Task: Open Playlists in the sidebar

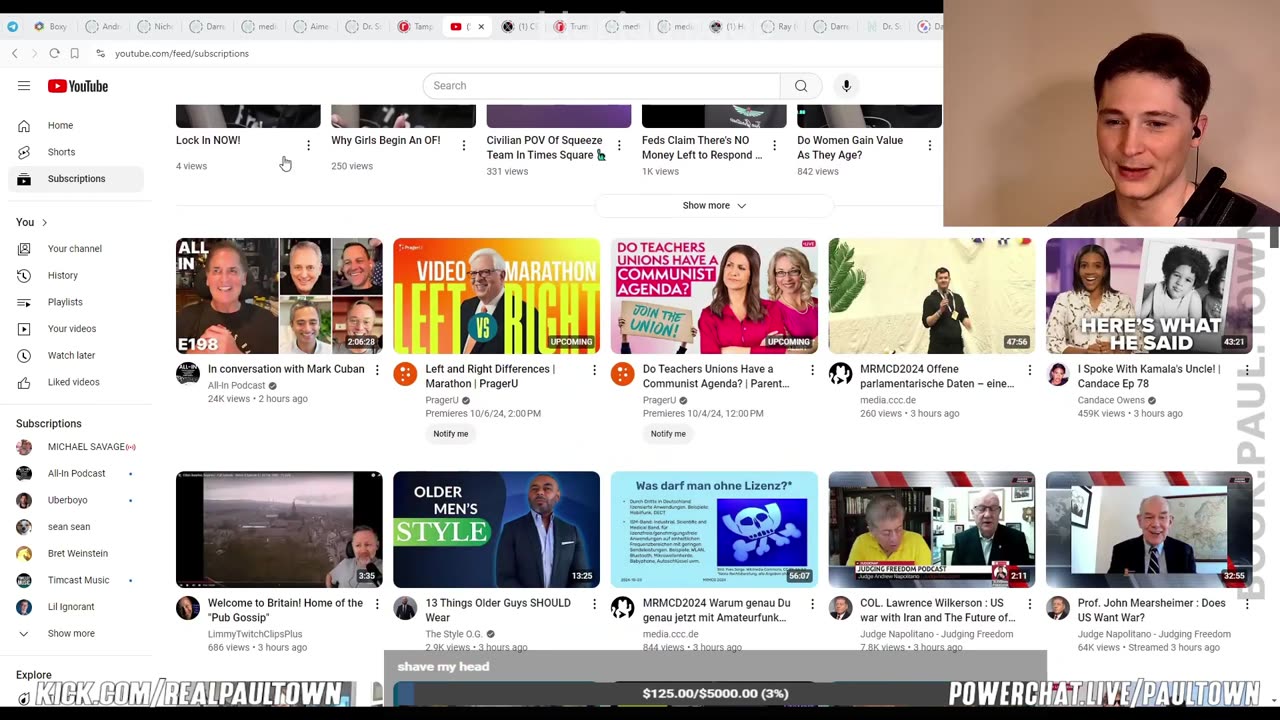Action: 76,302
